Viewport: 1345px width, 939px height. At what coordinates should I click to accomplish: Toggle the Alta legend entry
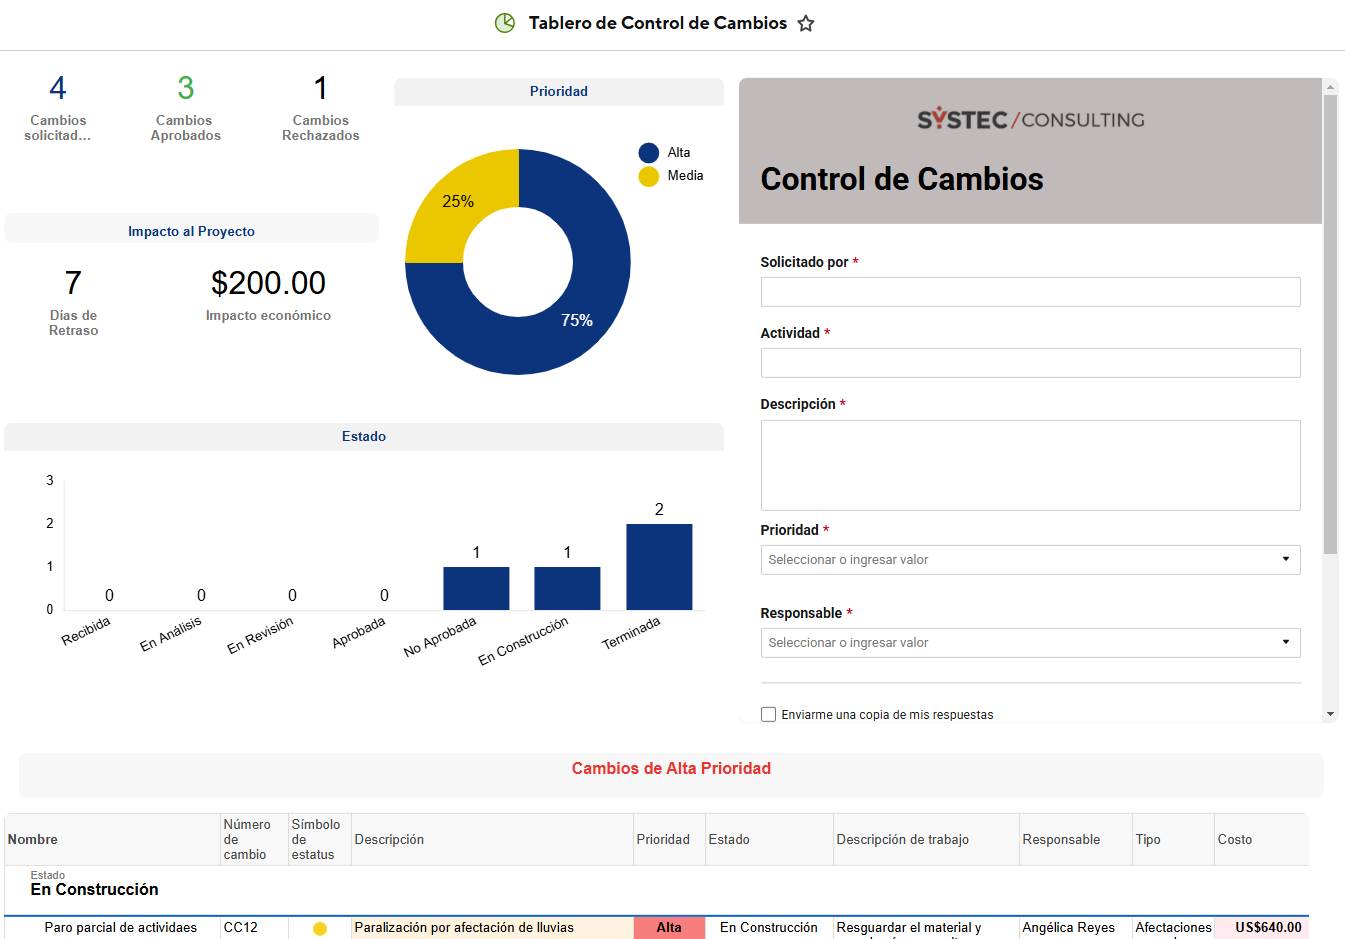[679, 152]
